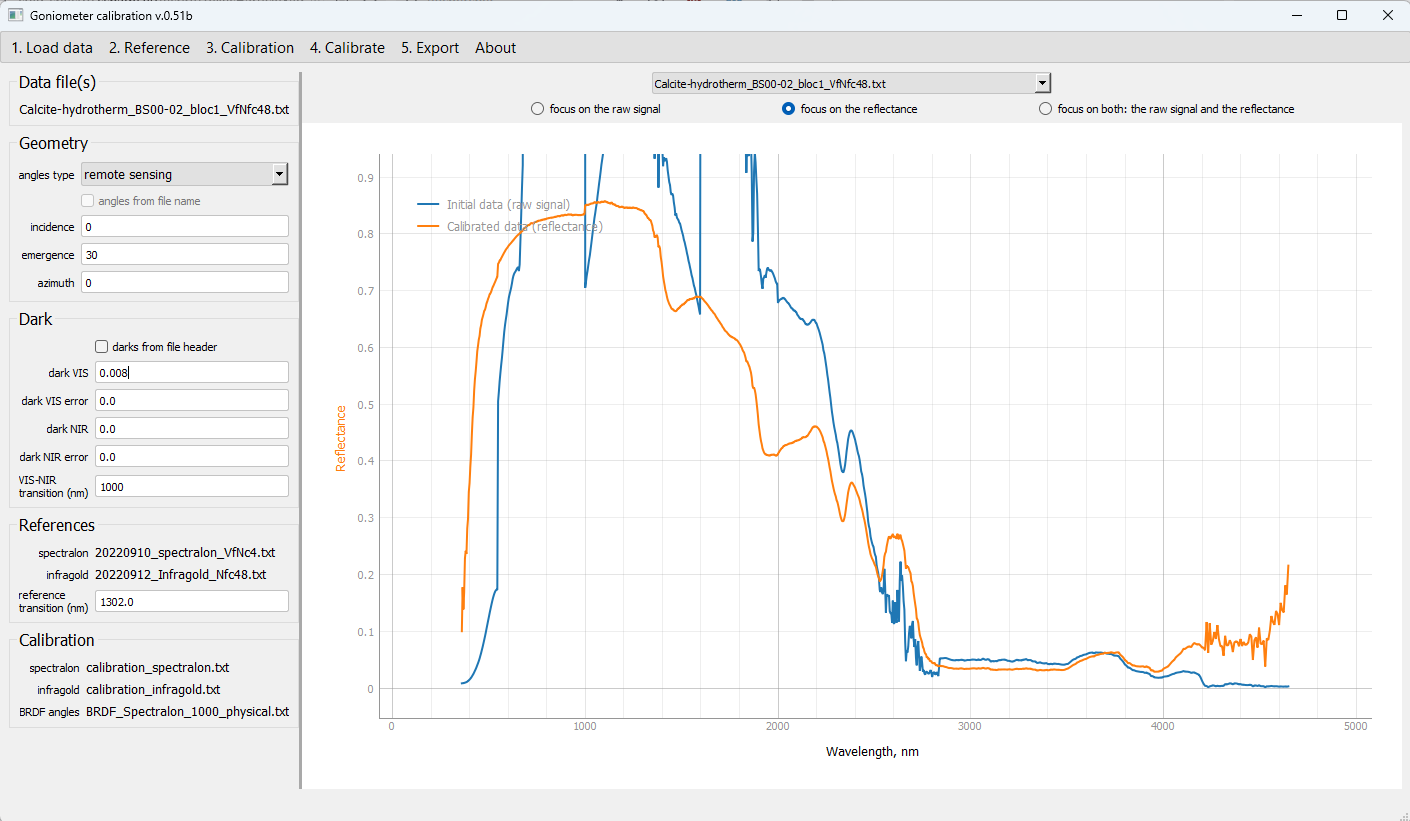
Task: Open the About menu
Action: click(495, 48)
